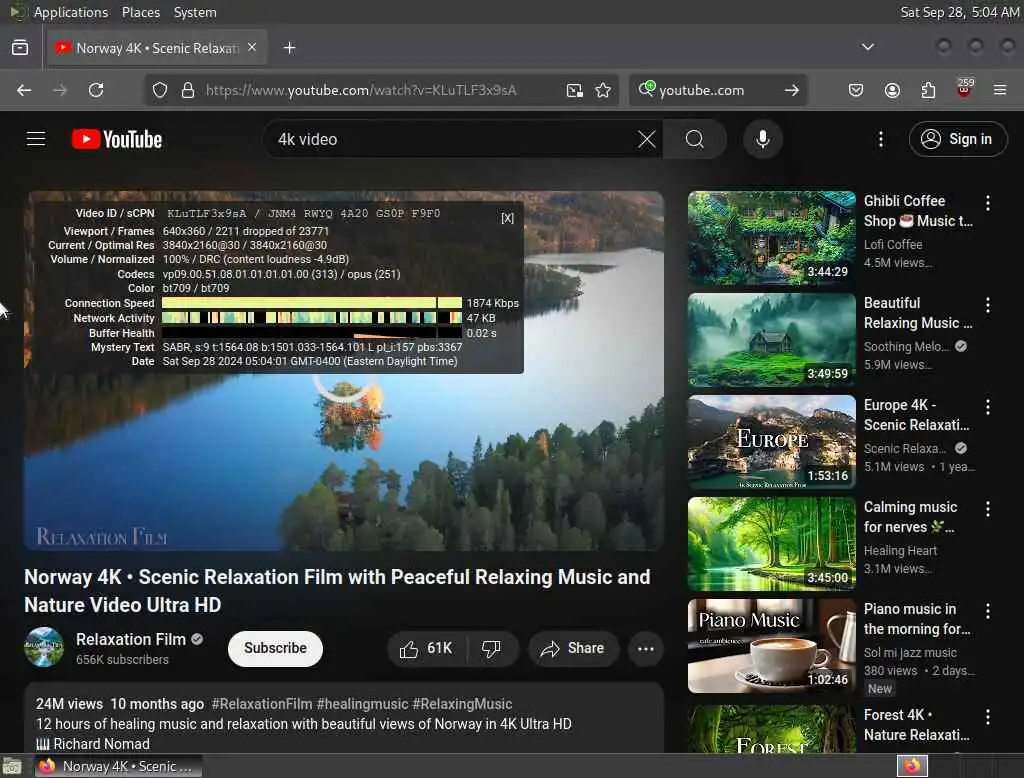This screenshot has height=778, width=1024.
Task: Toggle picture-in-picture icon in URL bar
Action: point(574,90)
